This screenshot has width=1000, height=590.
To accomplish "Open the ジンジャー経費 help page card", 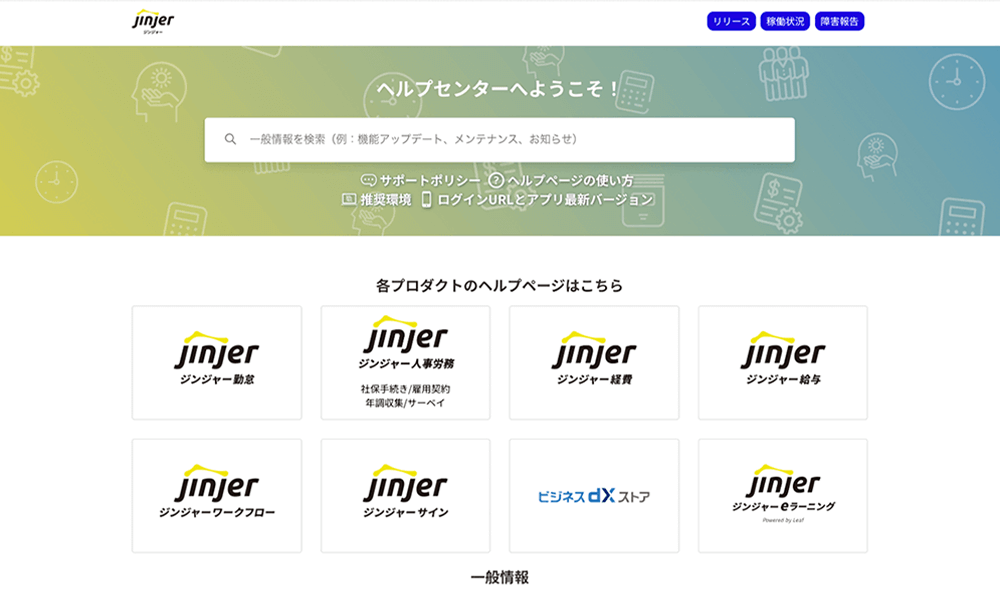I will point(594,362).
